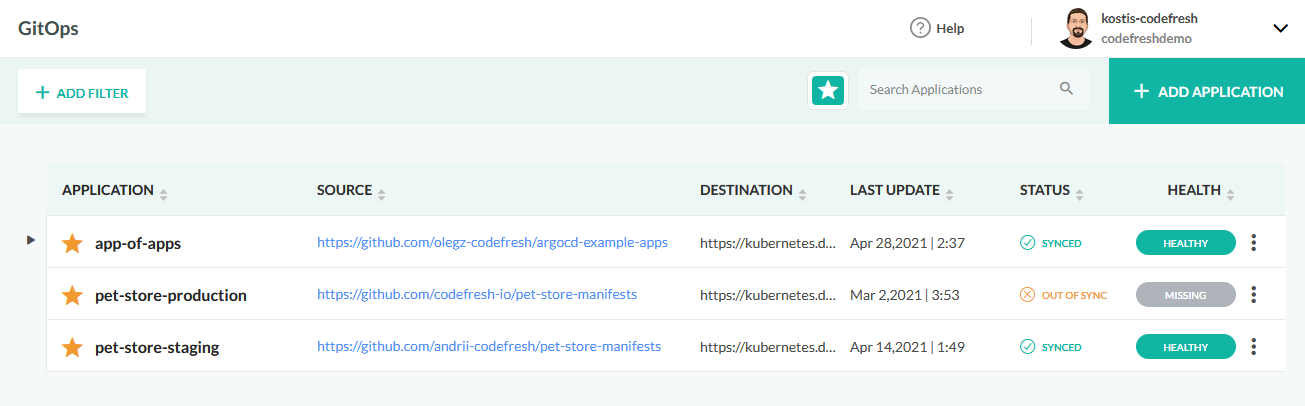This screenshot has width=1305, height=406.
Task: Sort table by Health column
Action: [x=1194, y=190]
